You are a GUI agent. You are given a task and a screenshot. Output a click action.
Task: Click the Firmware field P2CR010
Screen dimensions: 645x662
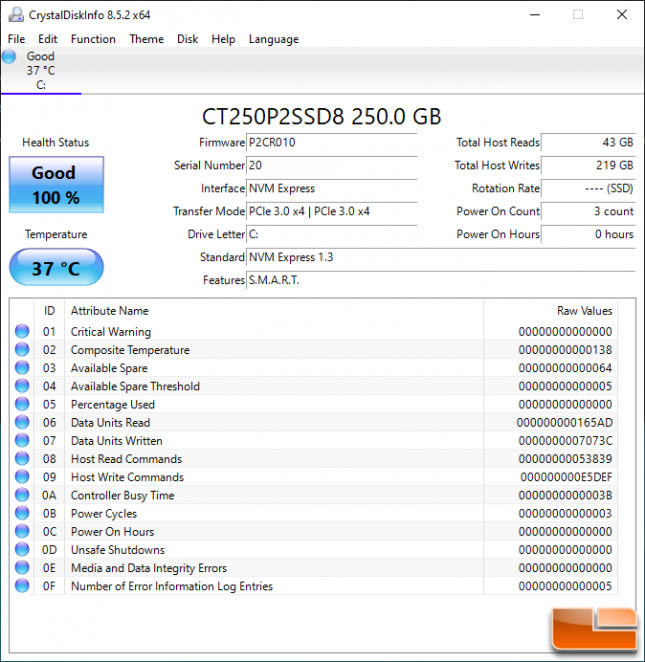[331, 143]
